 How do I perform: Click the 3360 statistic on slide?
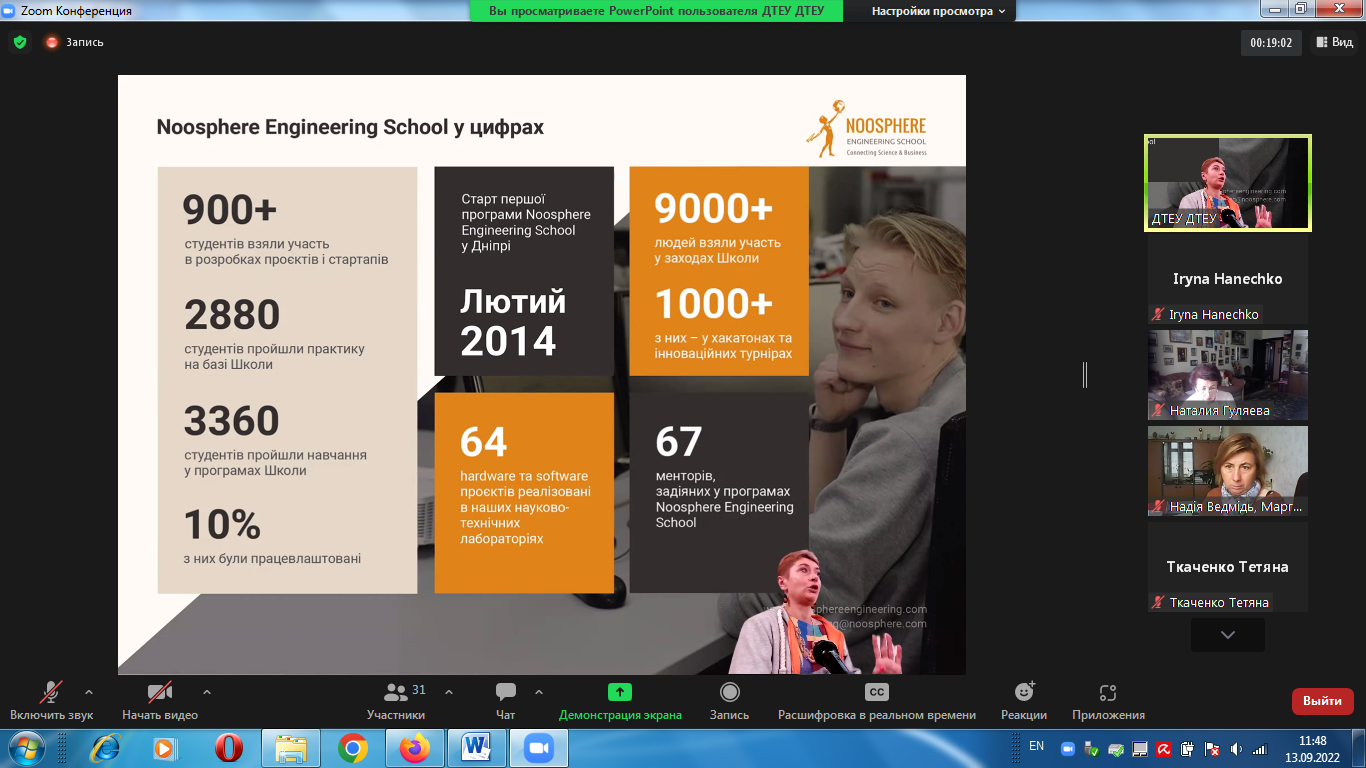point(232,421)
